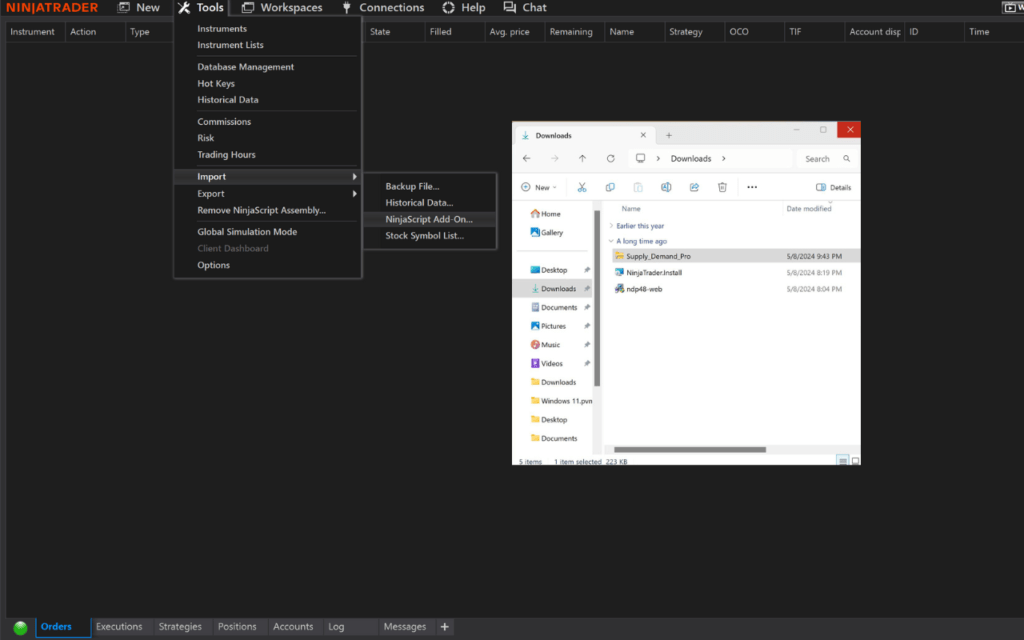Switch to the Executions tab

point(119,626)
